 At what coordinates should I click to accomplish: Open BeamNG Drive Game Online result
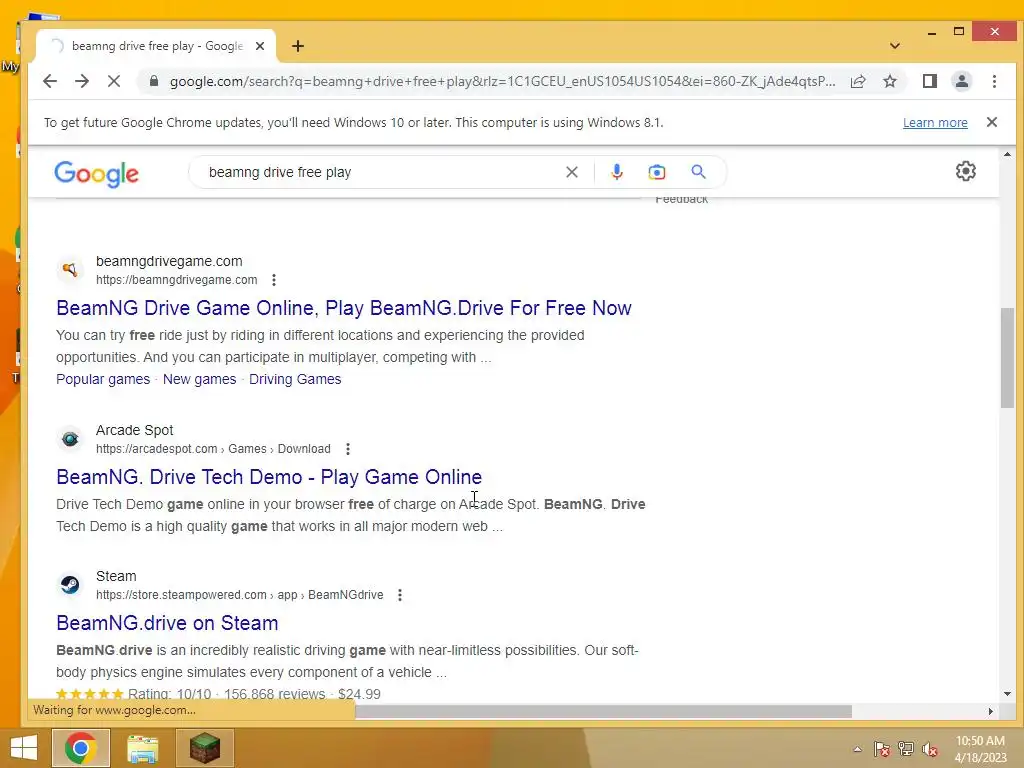point(344,308)
